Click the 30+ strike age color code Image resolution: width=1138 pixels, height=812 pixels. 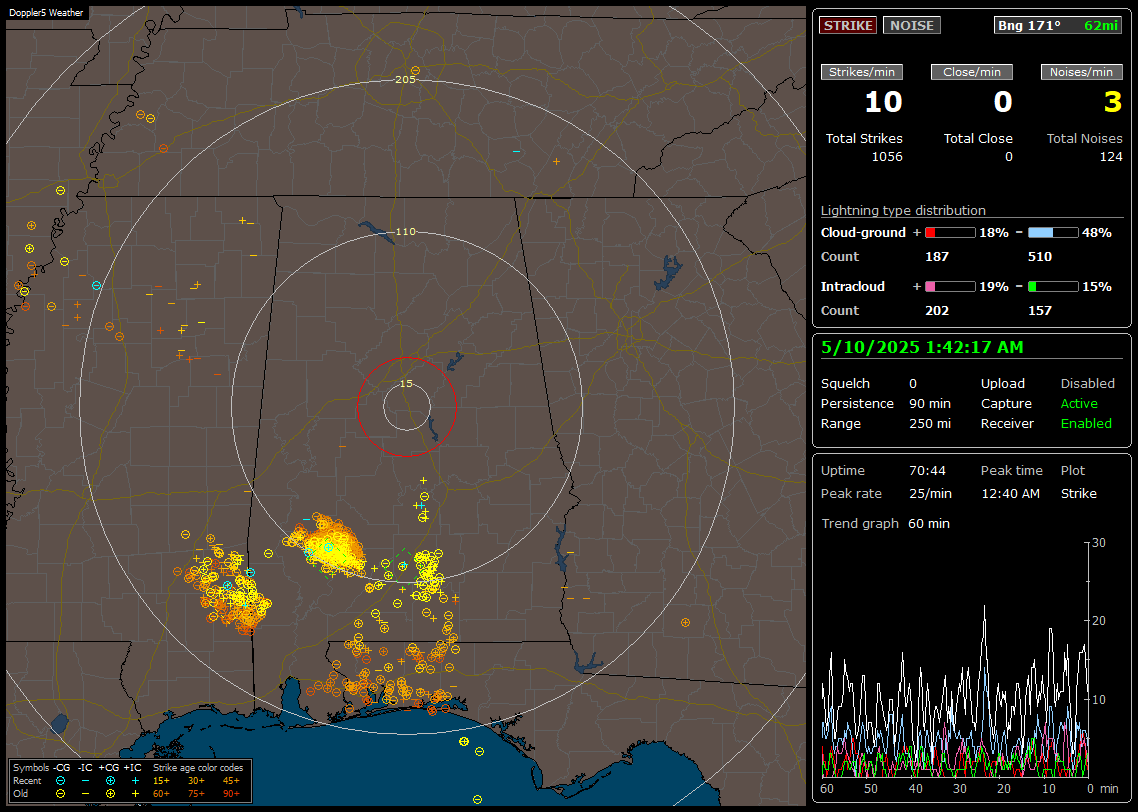coord(196,781)
